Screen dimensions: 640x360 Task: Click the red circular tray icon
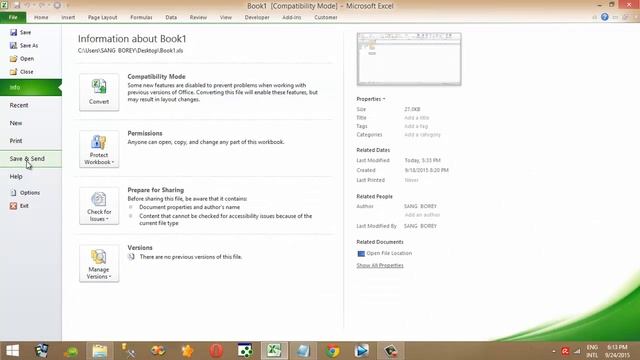565,351
